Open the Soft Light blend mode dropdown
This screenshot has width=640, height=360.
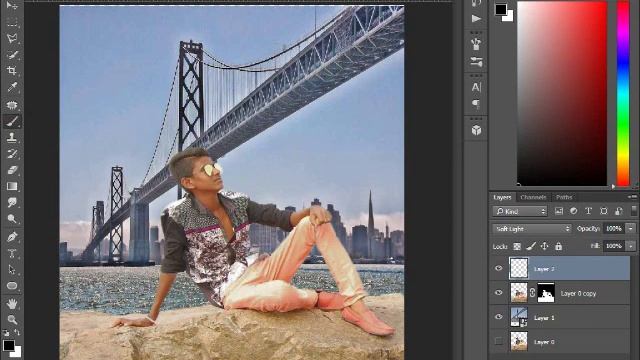[x=531, y=229]
